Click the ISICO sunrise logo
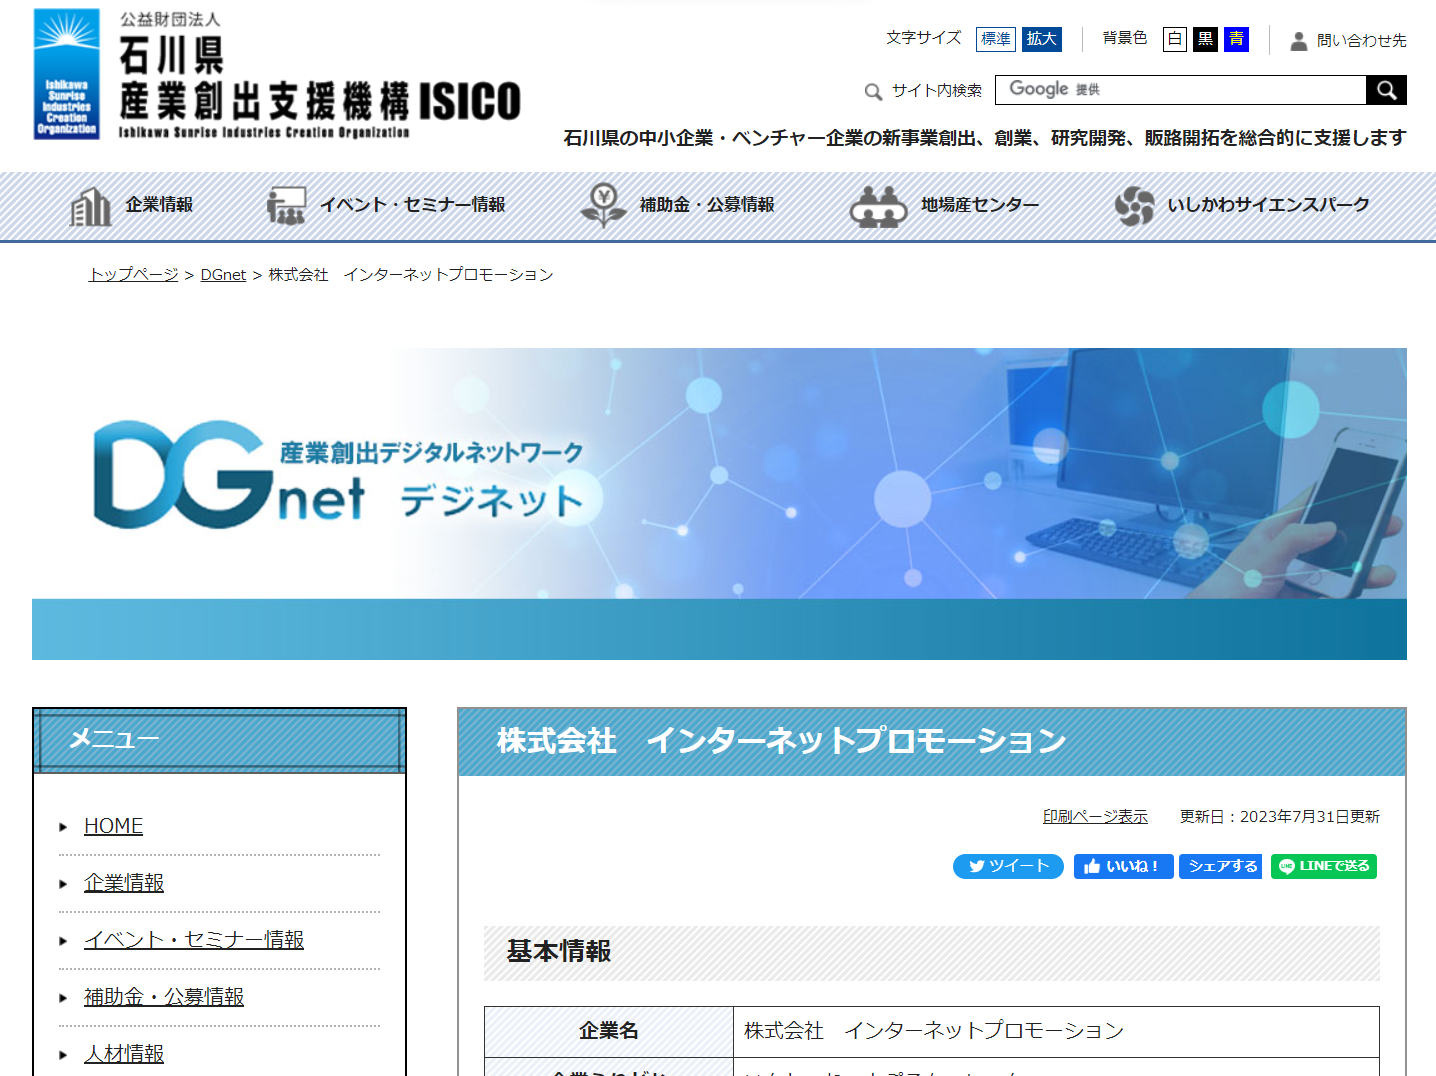1436x1076 pixels. pyautogui.click(x=67, y=73)
